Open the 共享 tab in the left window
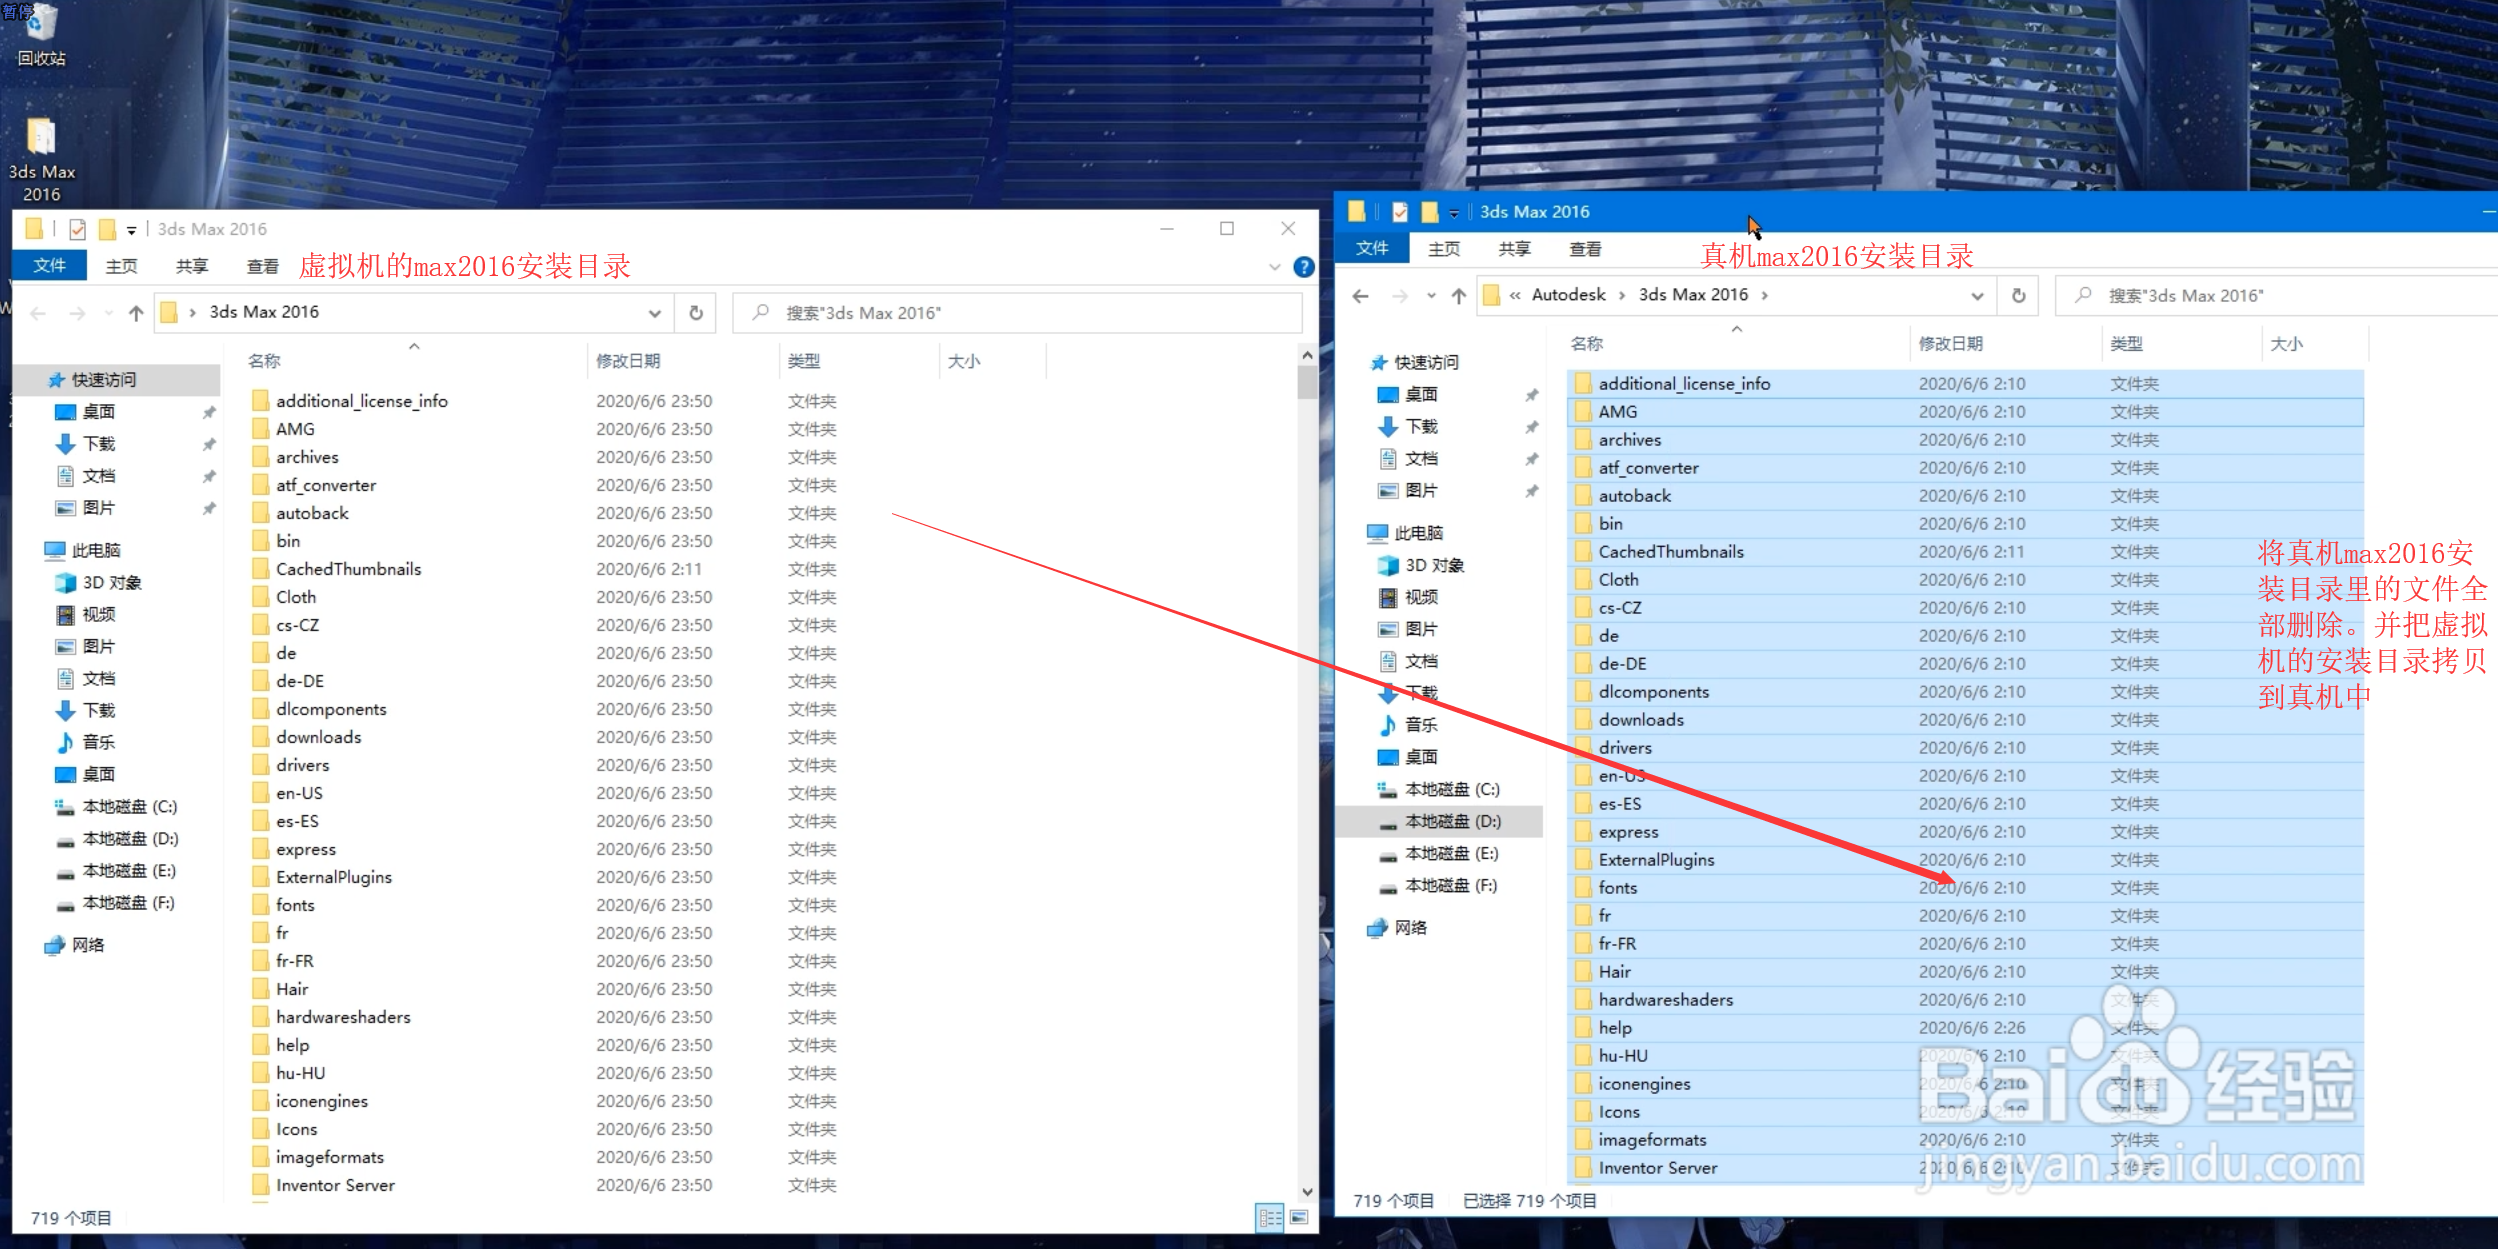This screenshot has width=2498, height=1249. [x=192, y=266]
